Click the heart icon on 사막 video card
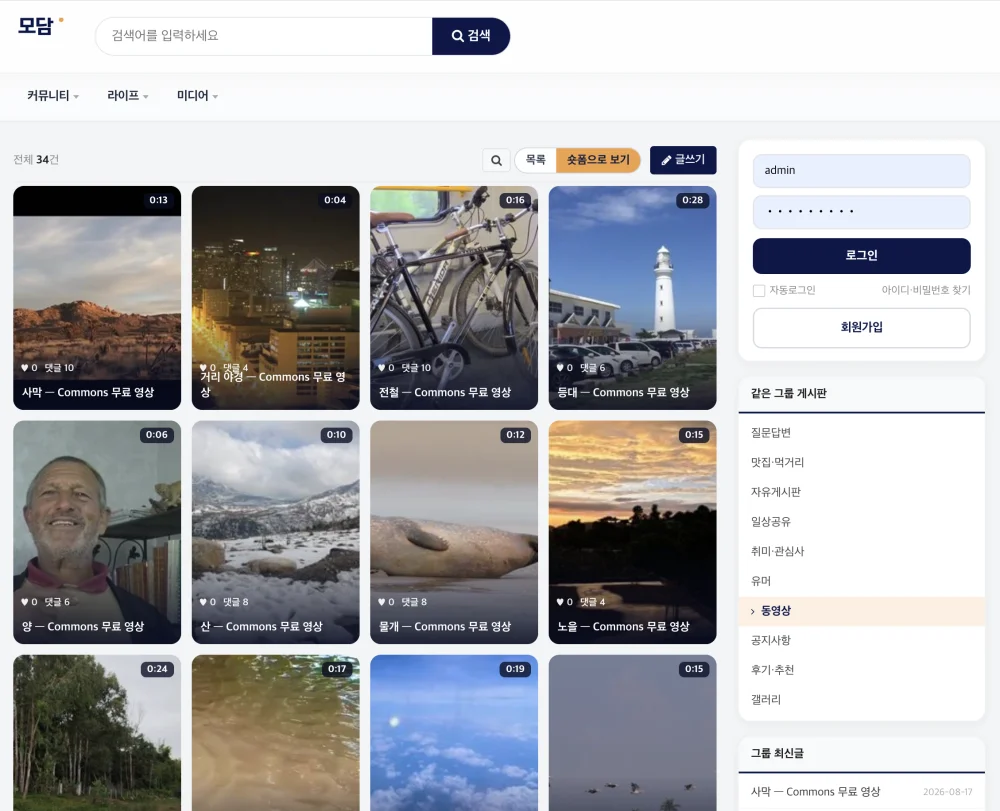The height and width of the screenshot is (811, 1000). 25,368
